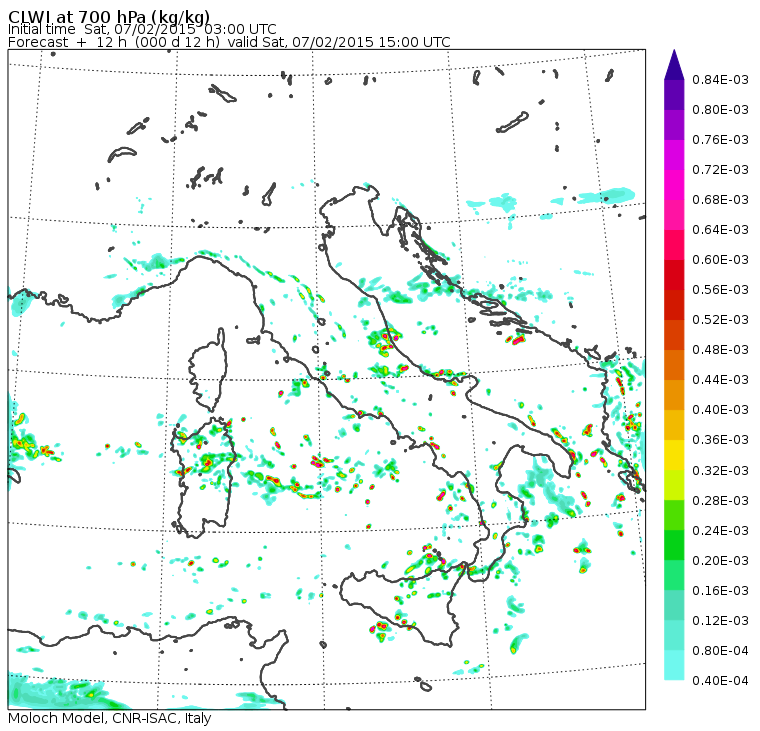Screen dimensions: 760x731
Task: Click the 0.52E-03 colorbar label
Action: click(720, 320)
